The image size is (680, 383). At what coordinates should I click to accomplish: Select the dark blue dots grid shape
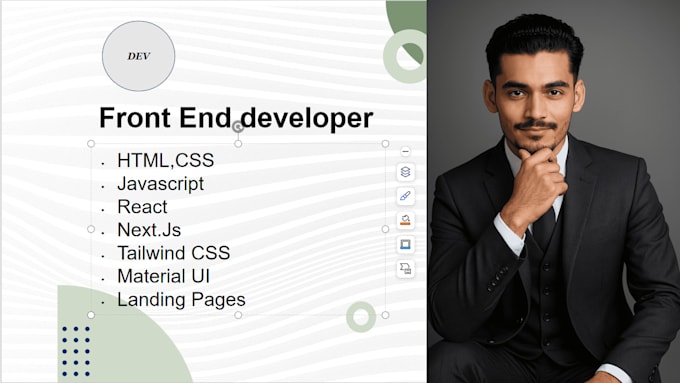(x=76, y=351)
